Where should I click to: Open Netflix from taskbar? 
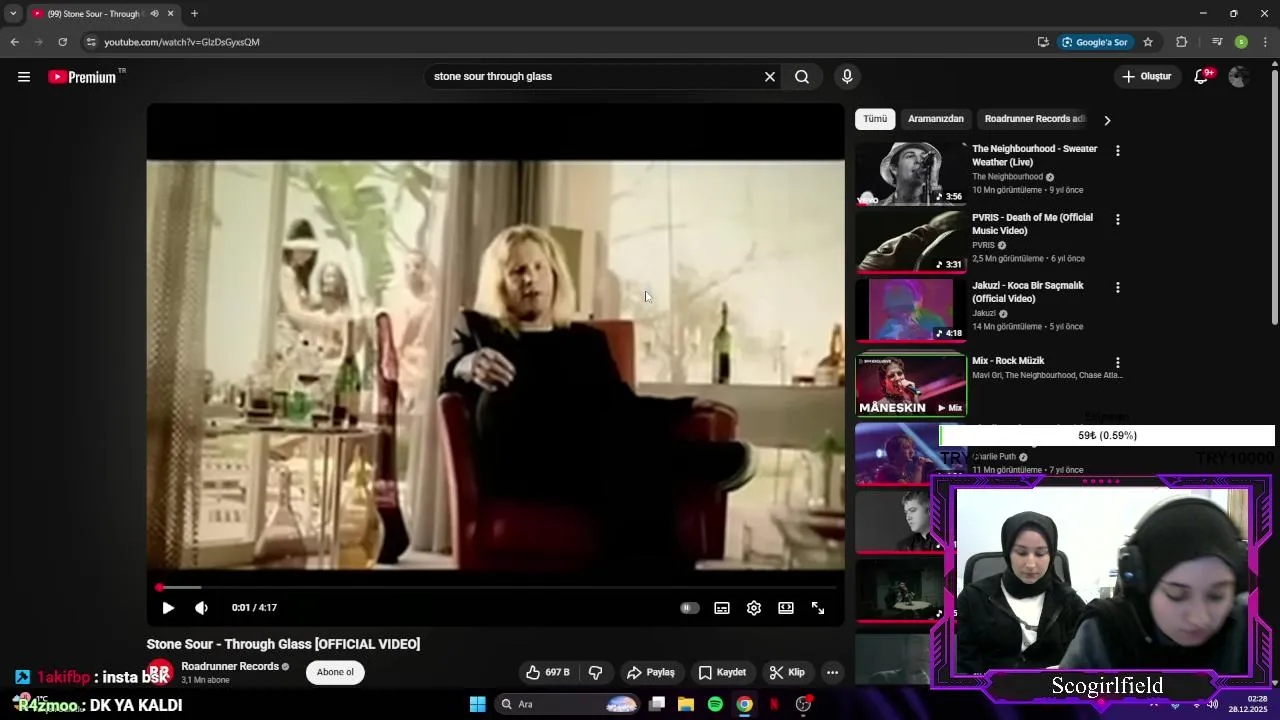pyautogui.click(x=774, y=704)
